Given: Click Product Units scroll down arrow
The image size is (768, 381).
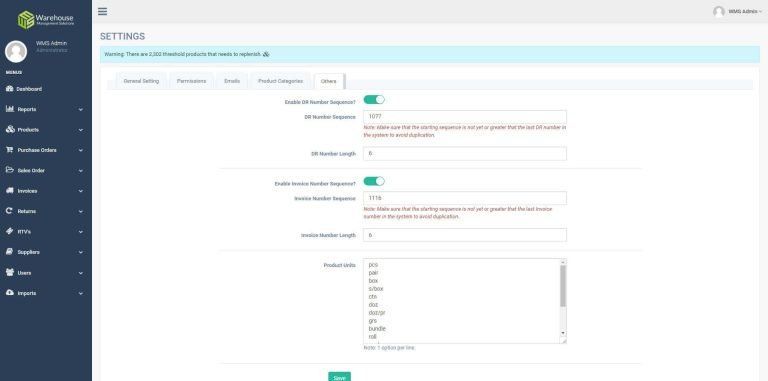Looking at the screenshot, I should point(563,333).
